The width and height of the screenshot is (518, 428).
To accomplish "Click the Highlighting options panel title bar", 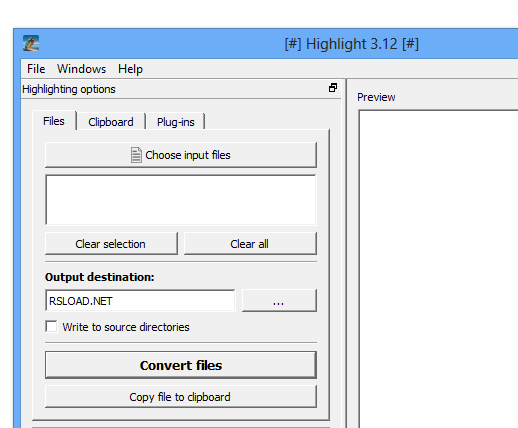I will [x=174, y=89].
